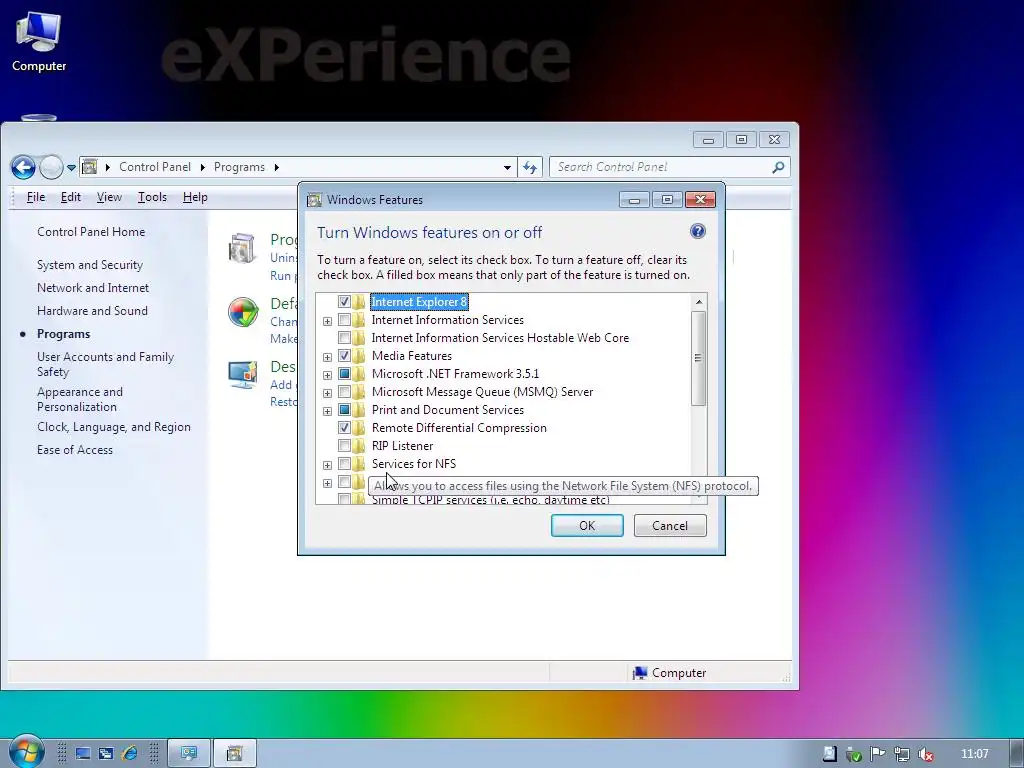The width and height of the screenshot is (1024, 768).
Task: Enable Internet Information Services checkbox
Action: (x=344, y=320)
